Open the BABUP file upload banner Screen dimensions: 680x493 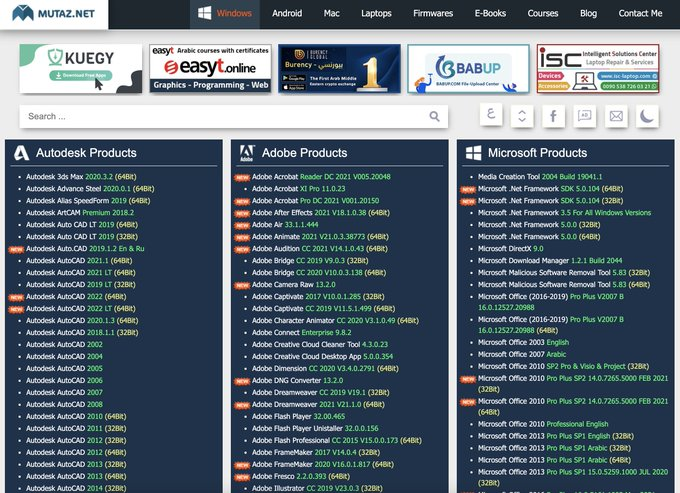(468, 69)
